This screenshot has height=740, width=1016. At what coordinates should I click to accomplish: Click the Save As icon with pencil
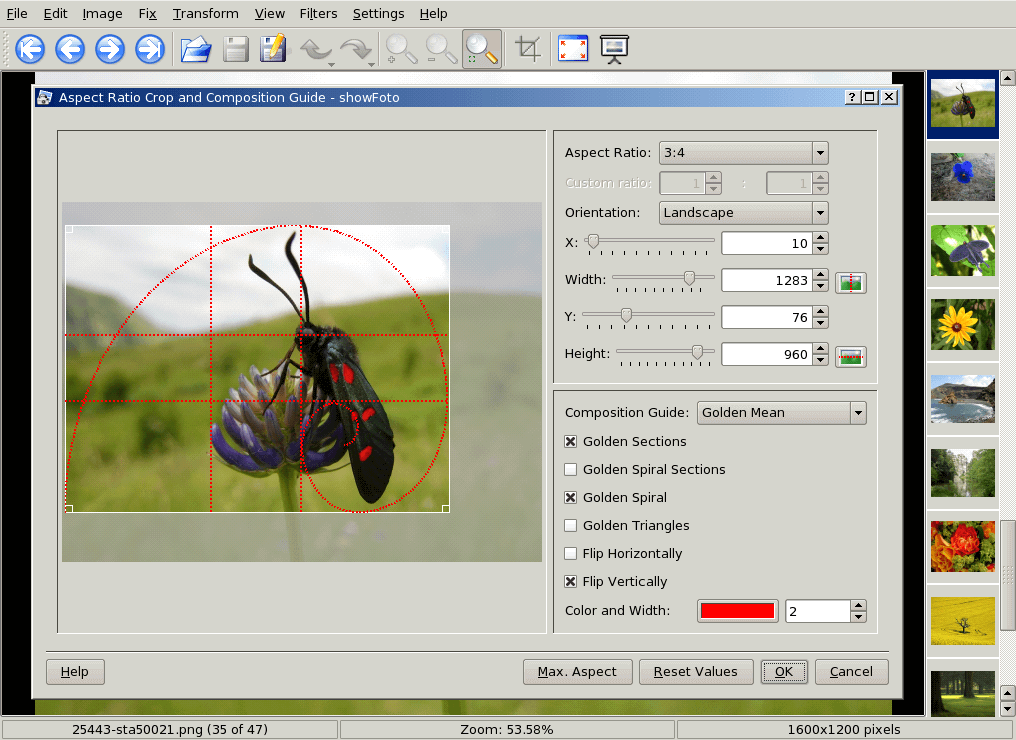click(x=273, y=48)
